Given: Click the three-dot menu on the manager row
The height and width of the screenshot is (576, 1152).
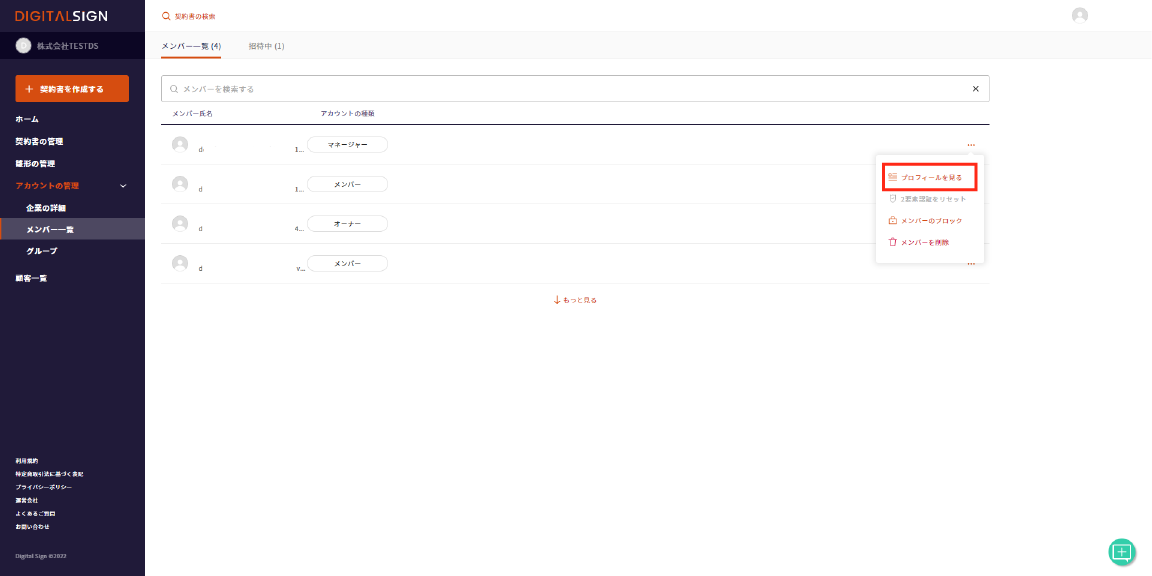Looking at the screenshot, I should click(970, 145).
